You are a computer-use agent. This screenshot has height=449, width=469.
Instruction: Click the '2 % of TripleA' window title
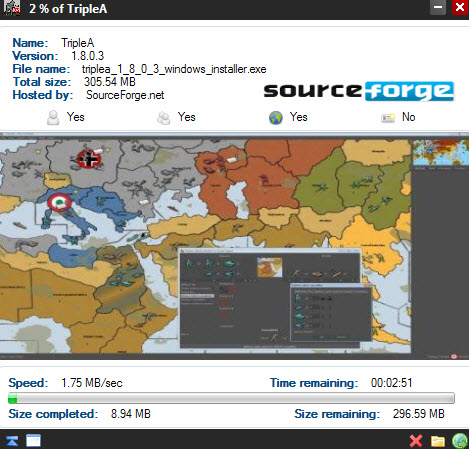[x=68, y=9]
